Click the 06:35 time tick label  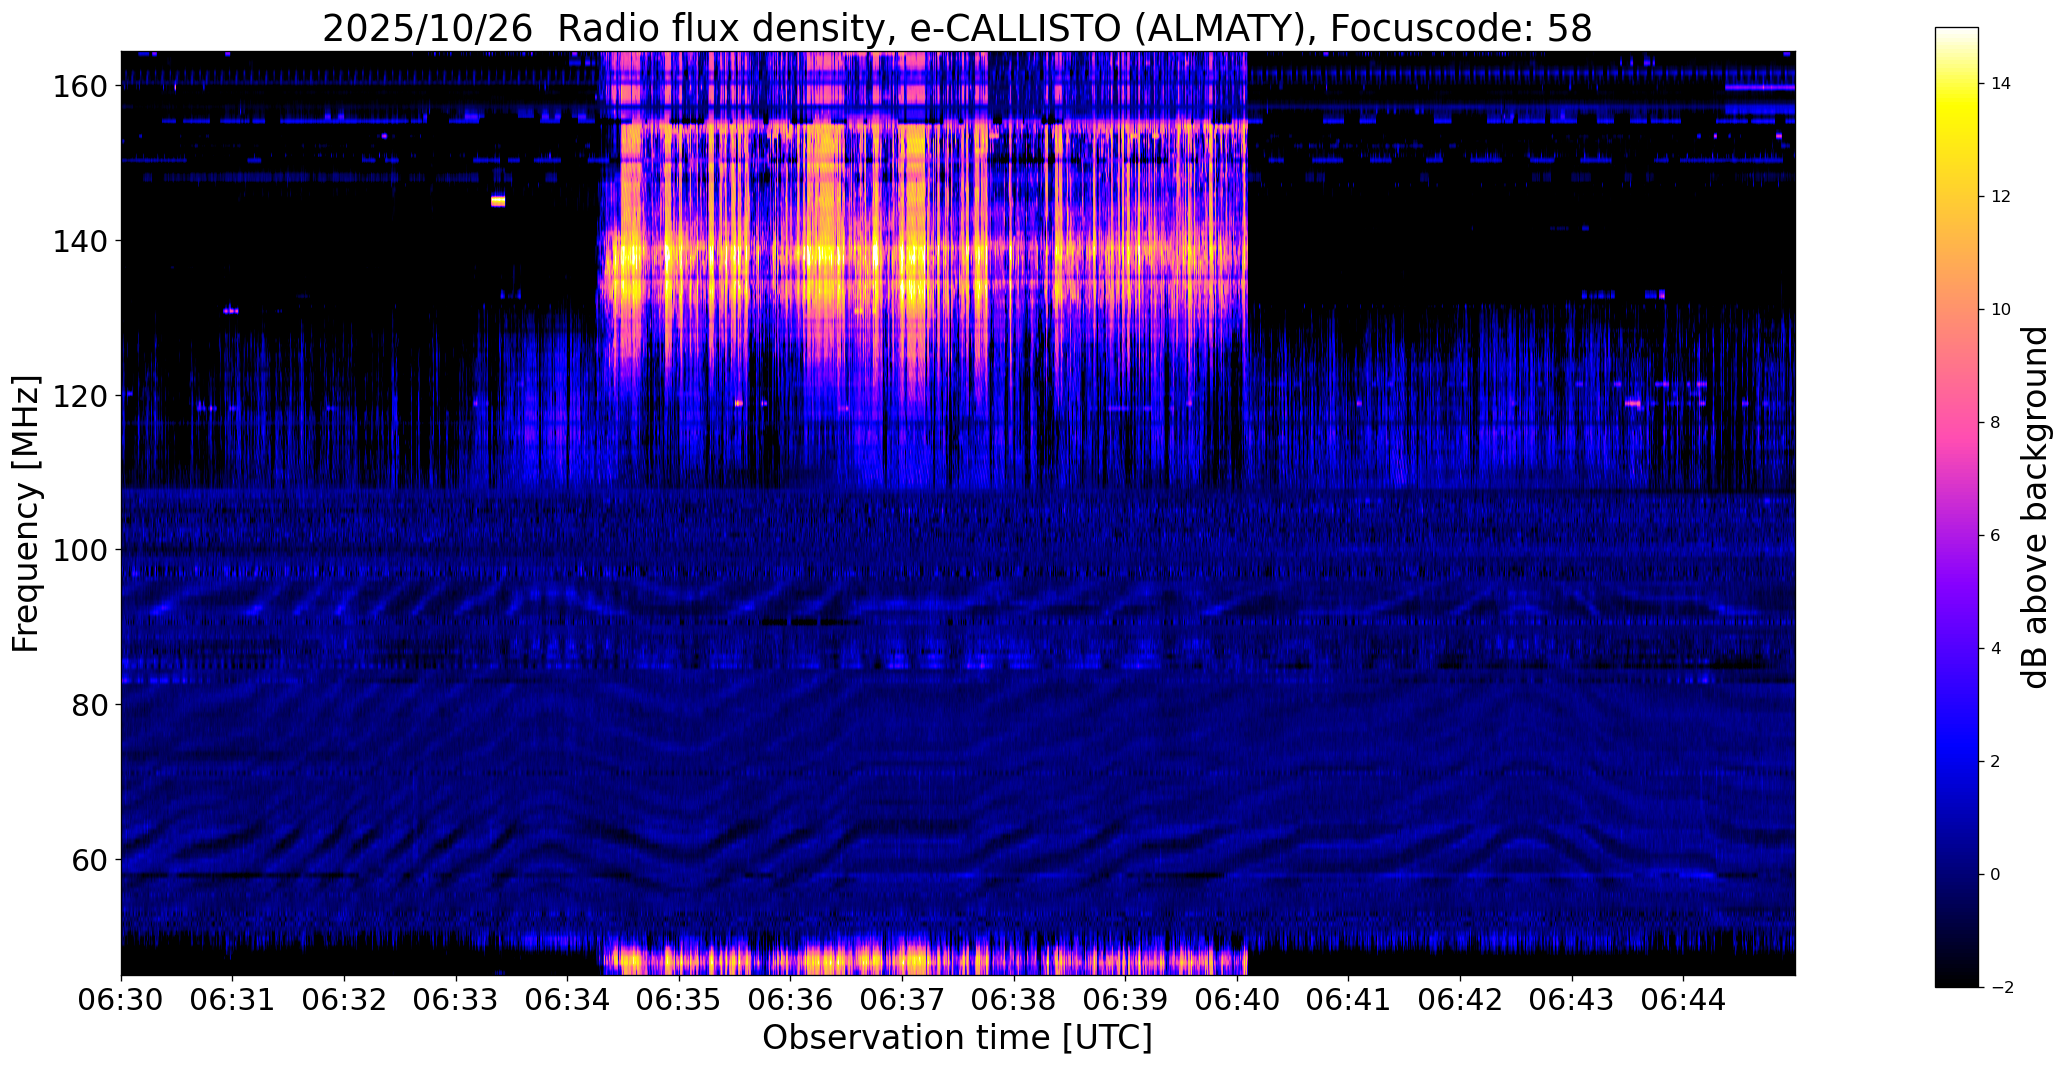tap(679, 998)
